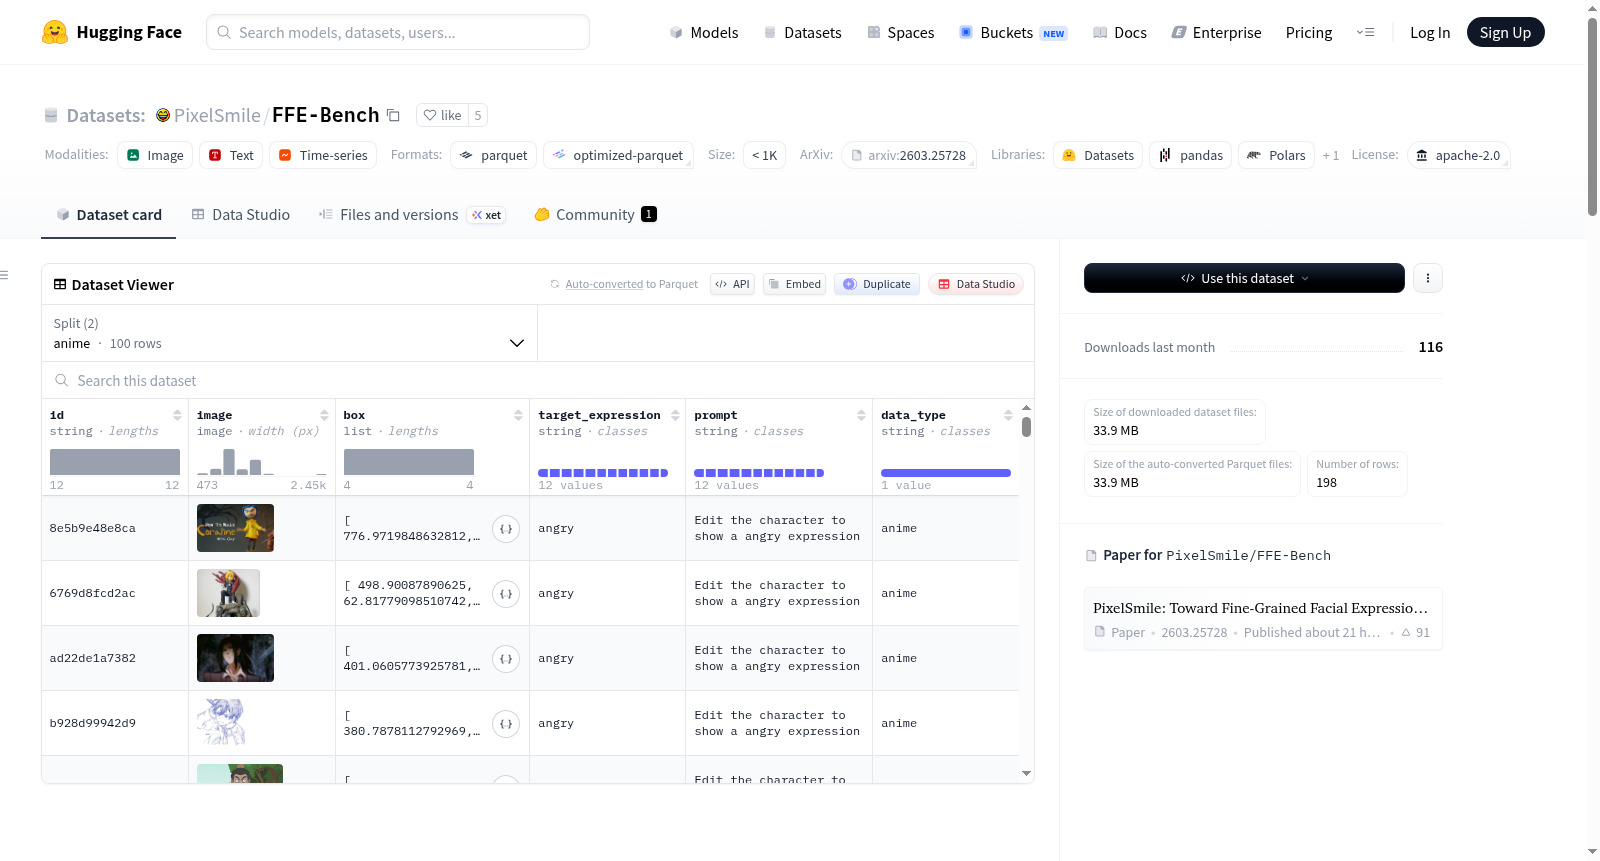Viewport: 1600px width, 861px height.
Task: Focus the main search models field
Action: coord(398,32)
